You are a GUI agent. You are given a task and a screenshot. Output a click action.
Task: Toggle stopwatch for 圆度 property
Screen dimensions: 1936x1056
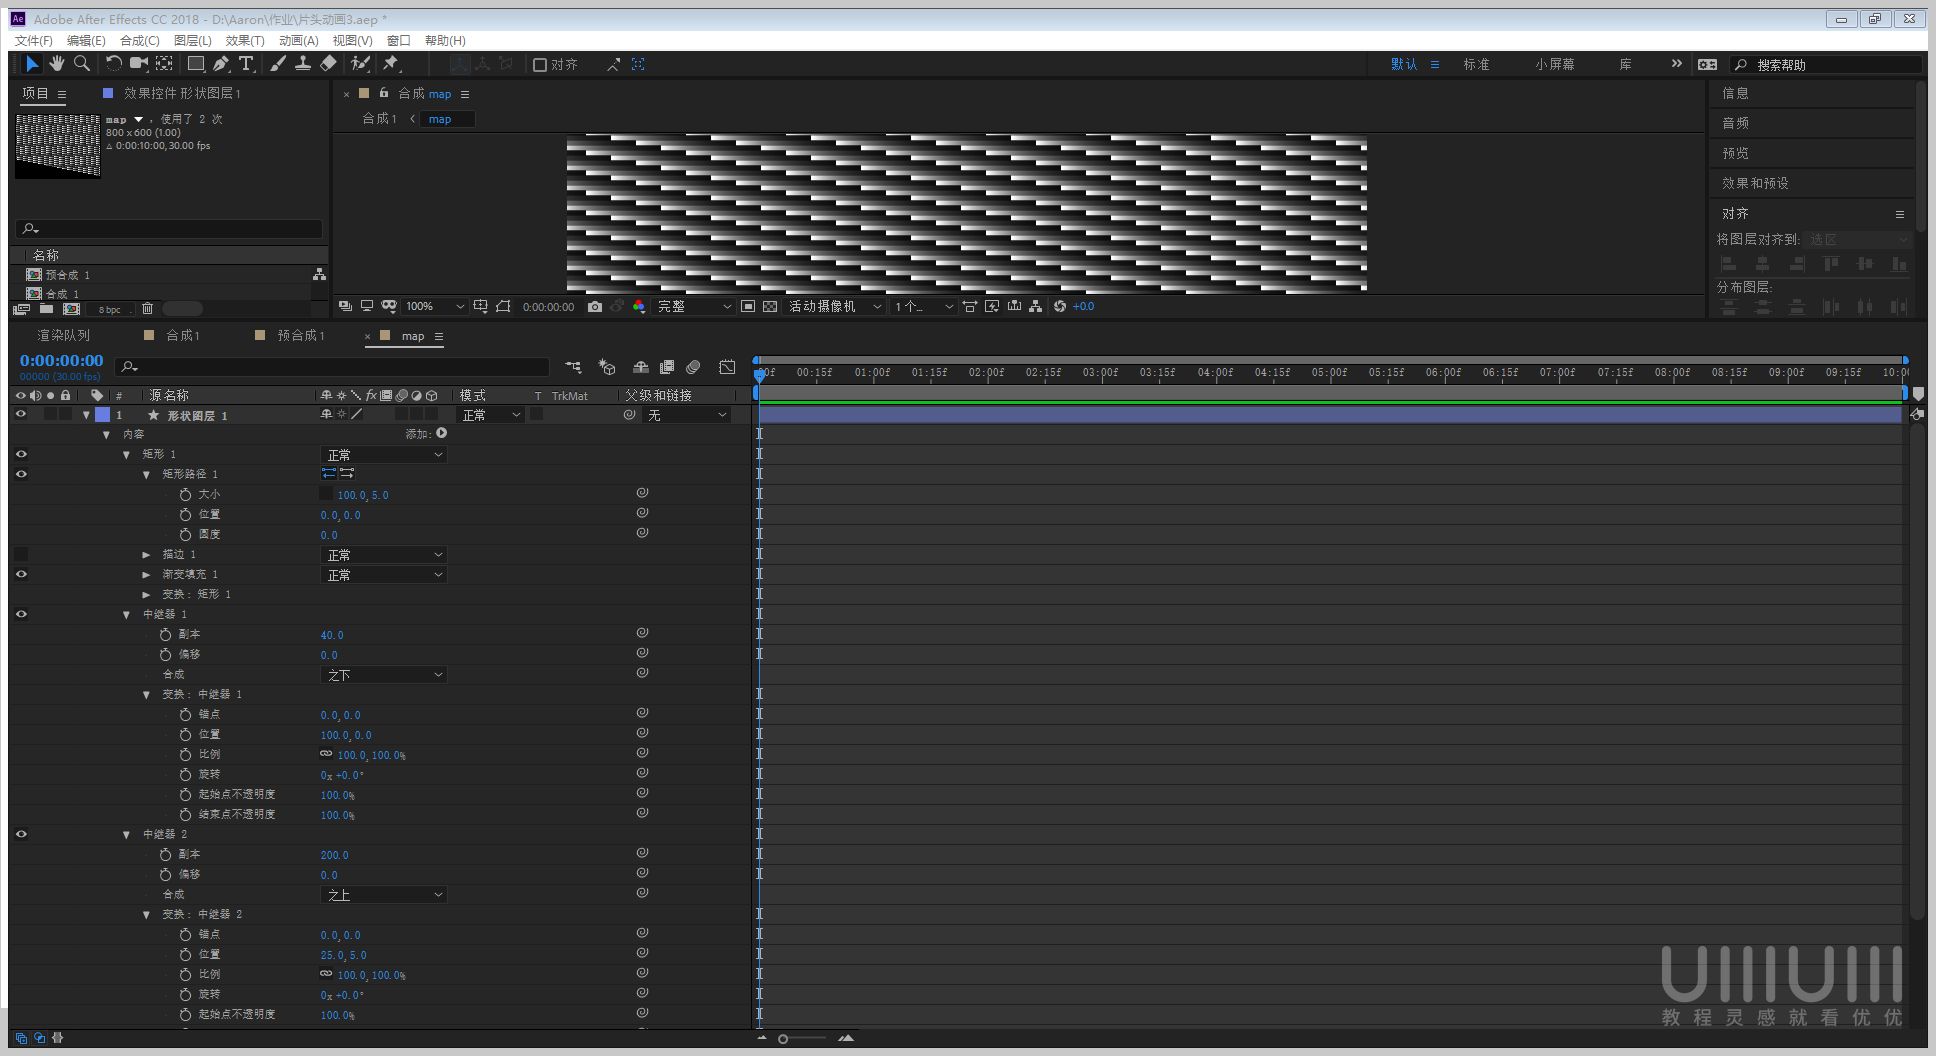click(185, 534)
